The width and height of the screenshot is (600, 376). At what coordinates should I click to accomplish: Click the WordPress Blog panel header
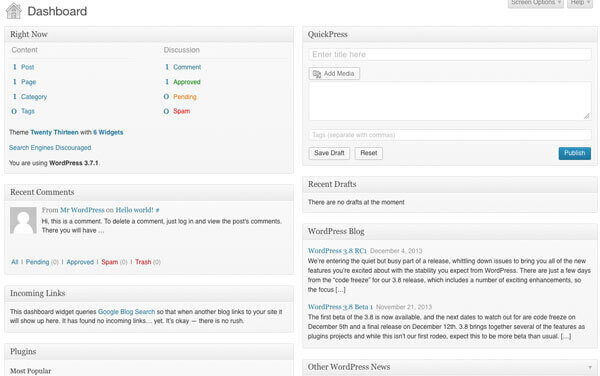coord(450,231)
